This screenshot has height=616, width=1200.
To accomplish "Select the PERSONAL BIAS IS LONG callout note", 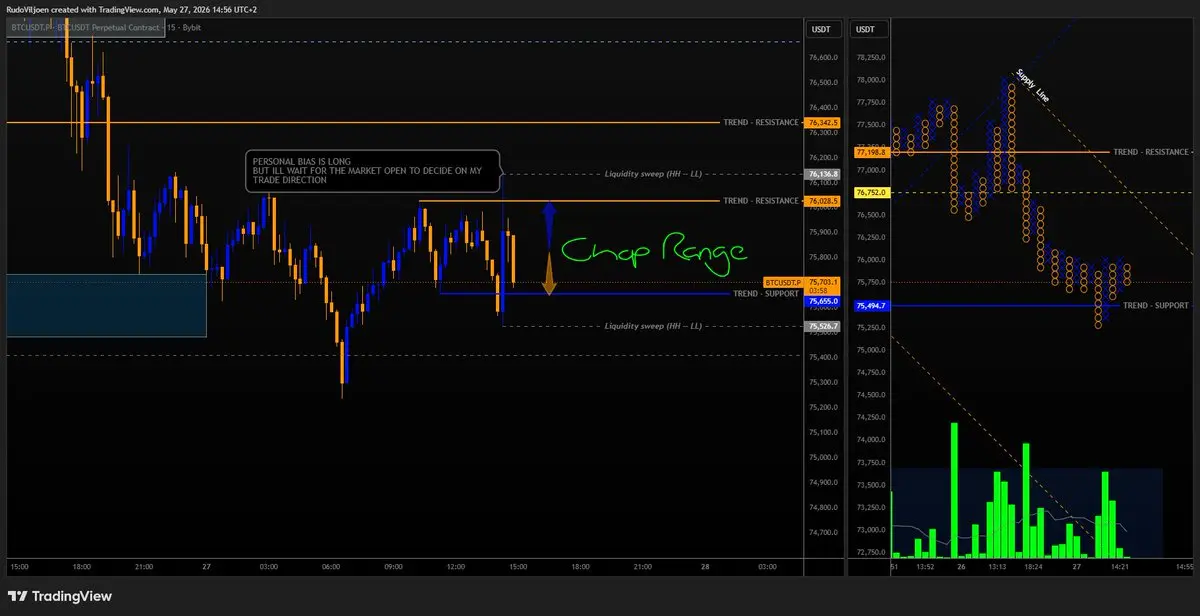I will (x=371, y=171).
